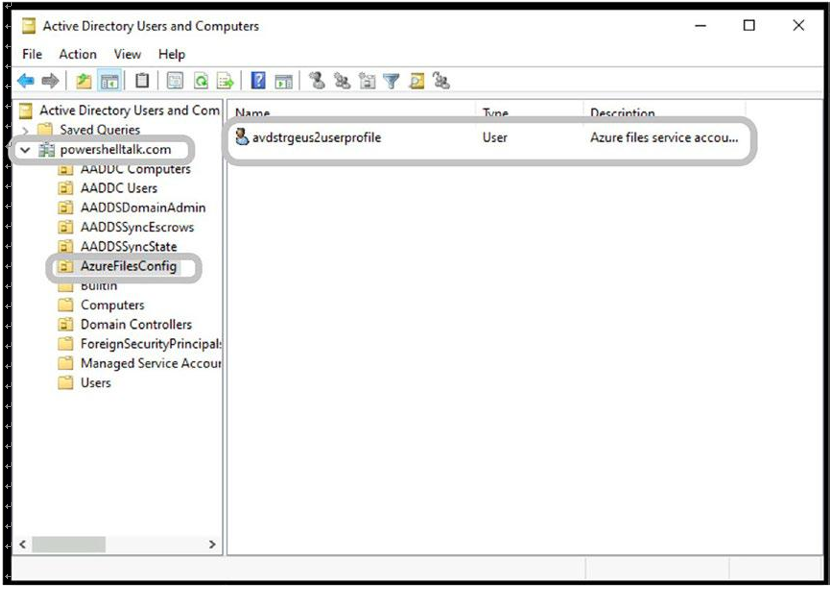Viewport: 834px width, 589px height.
Task: Click the add to group toolbar icon
Action: [441, 81]
